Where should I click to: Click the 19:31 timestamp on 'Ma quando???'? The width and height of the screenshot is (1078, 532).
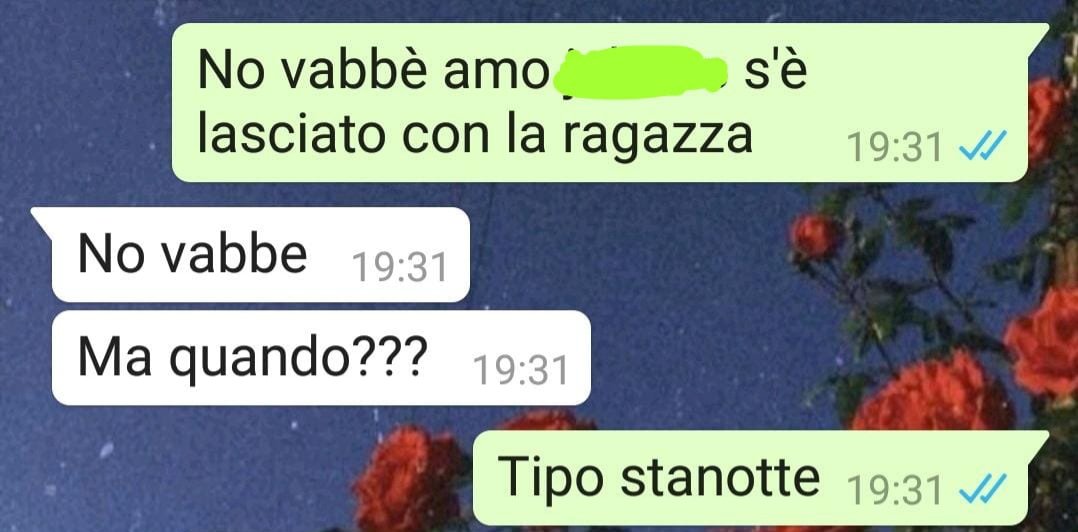[521, 370]
